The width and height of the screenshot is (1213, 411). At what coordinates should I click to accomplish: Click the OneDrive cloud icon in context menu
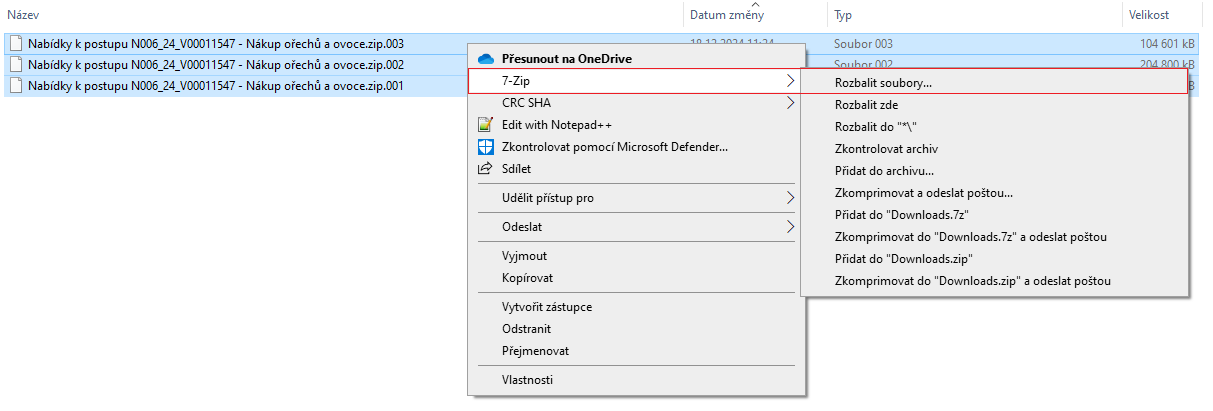click(x=486, y=59)
